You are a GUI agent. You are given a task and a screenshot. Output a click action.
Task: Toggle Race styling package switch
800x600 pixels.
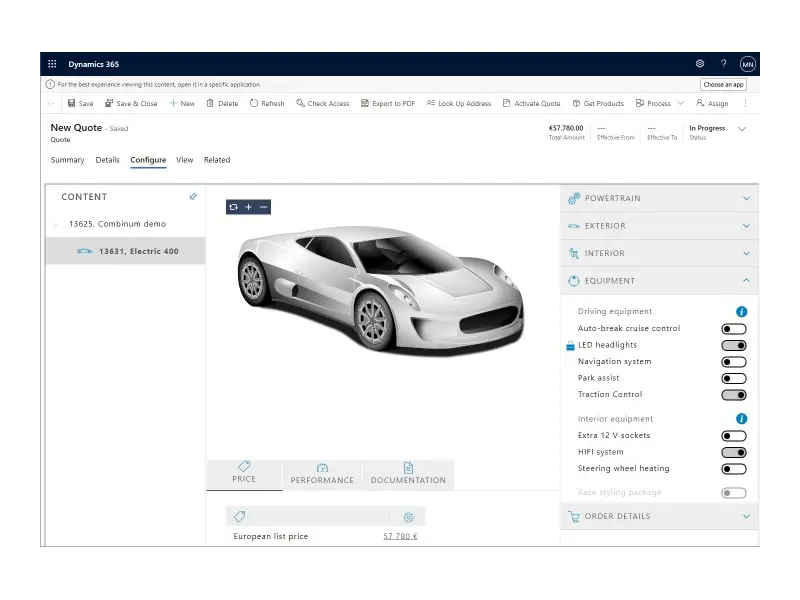click(x=734, y=493)
